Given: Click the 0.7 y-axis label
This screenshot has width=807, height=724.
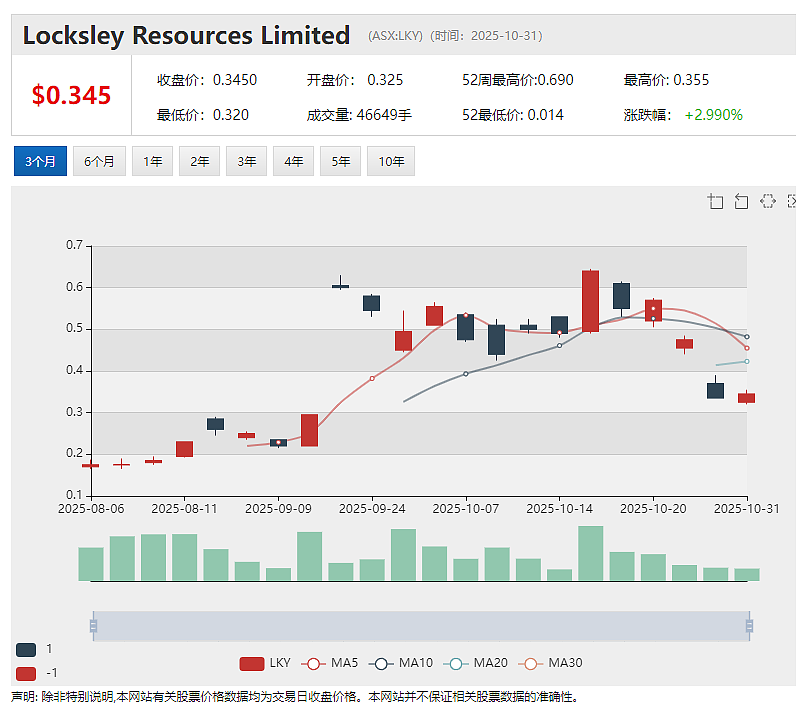Looking at the screenshot, I should [x=74, y=245].
